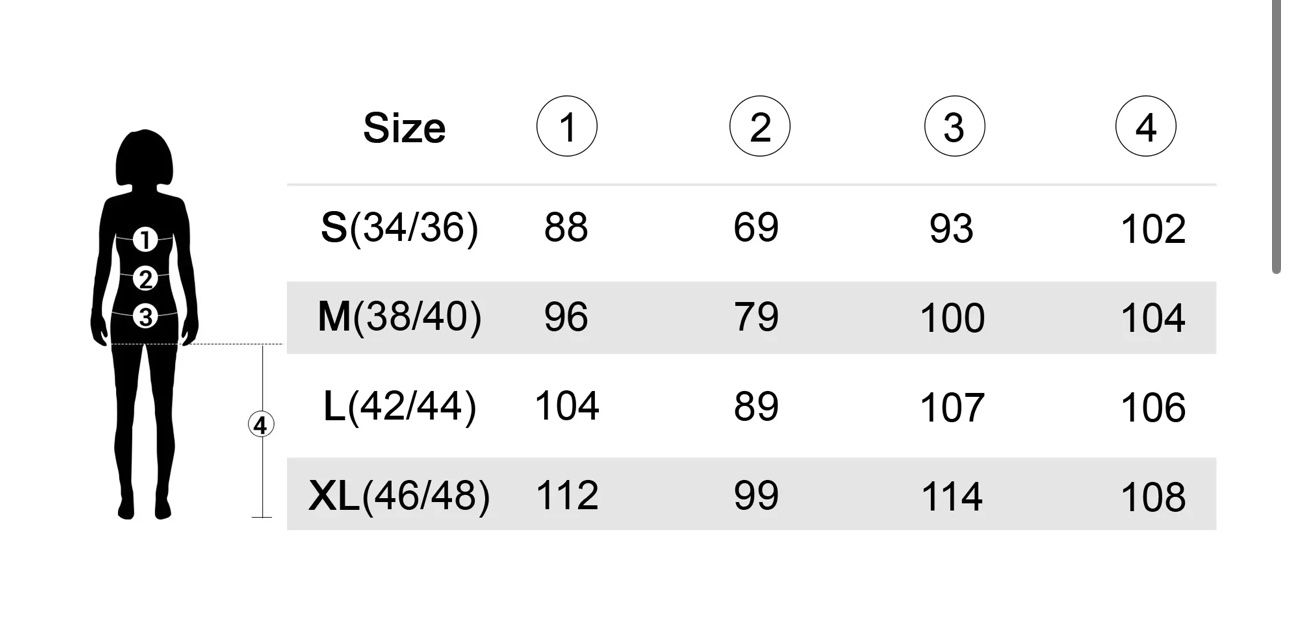
Task: Select the L(42/44) size row
Action: (x=751, y=406)
